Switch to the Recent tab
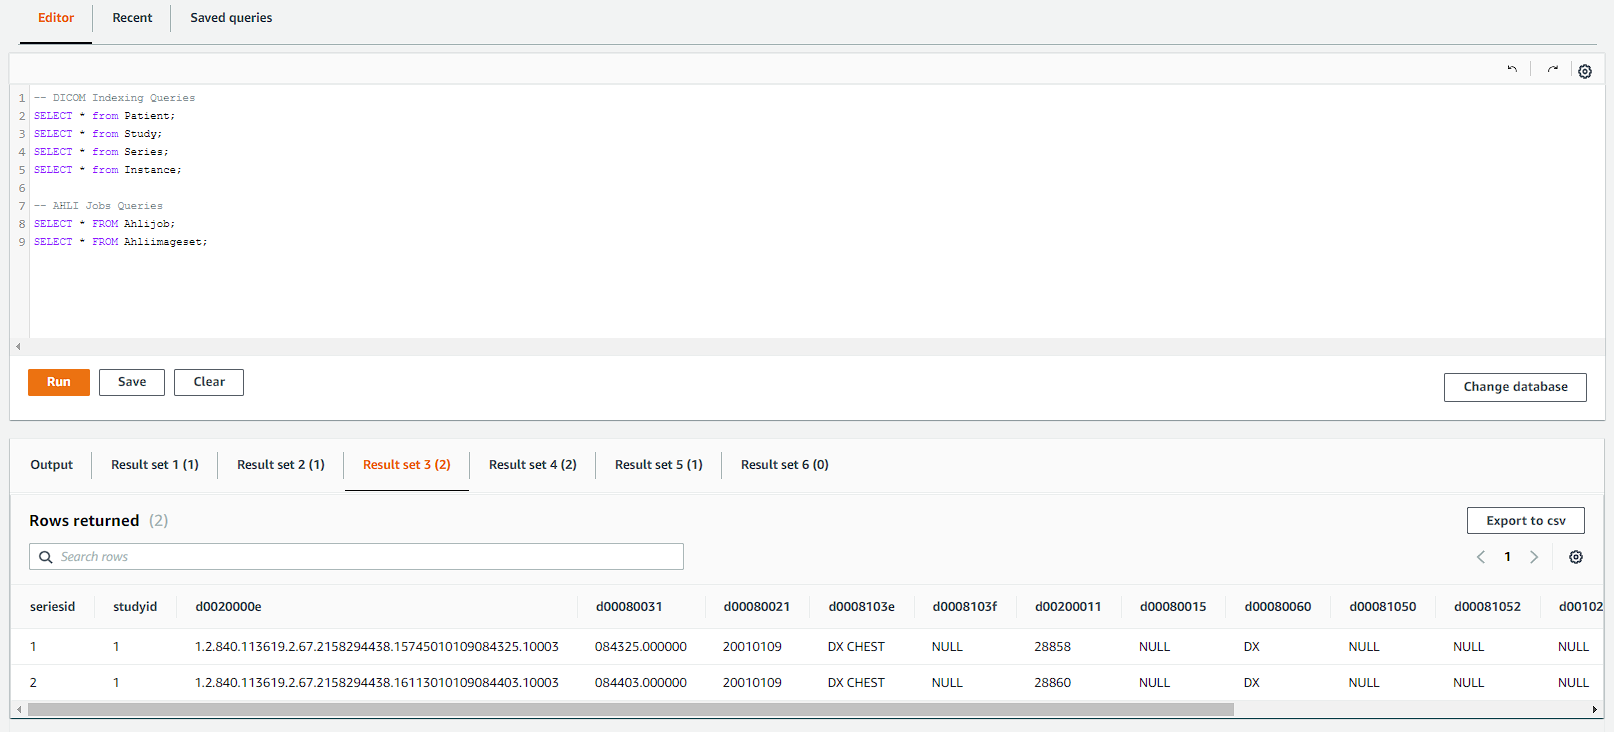 click(x=132, y=18)
